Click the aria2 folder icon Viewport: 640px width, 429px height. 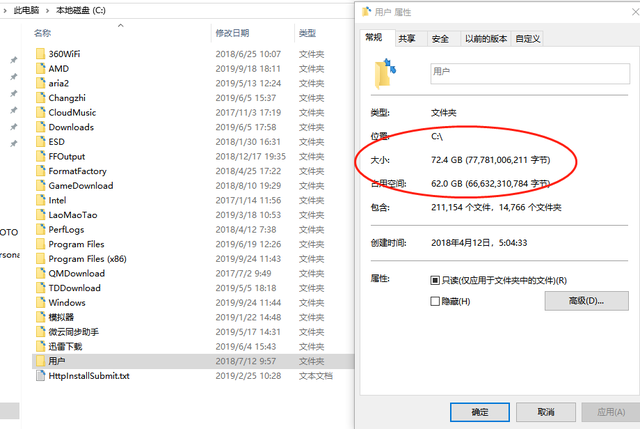click(40, 83)
